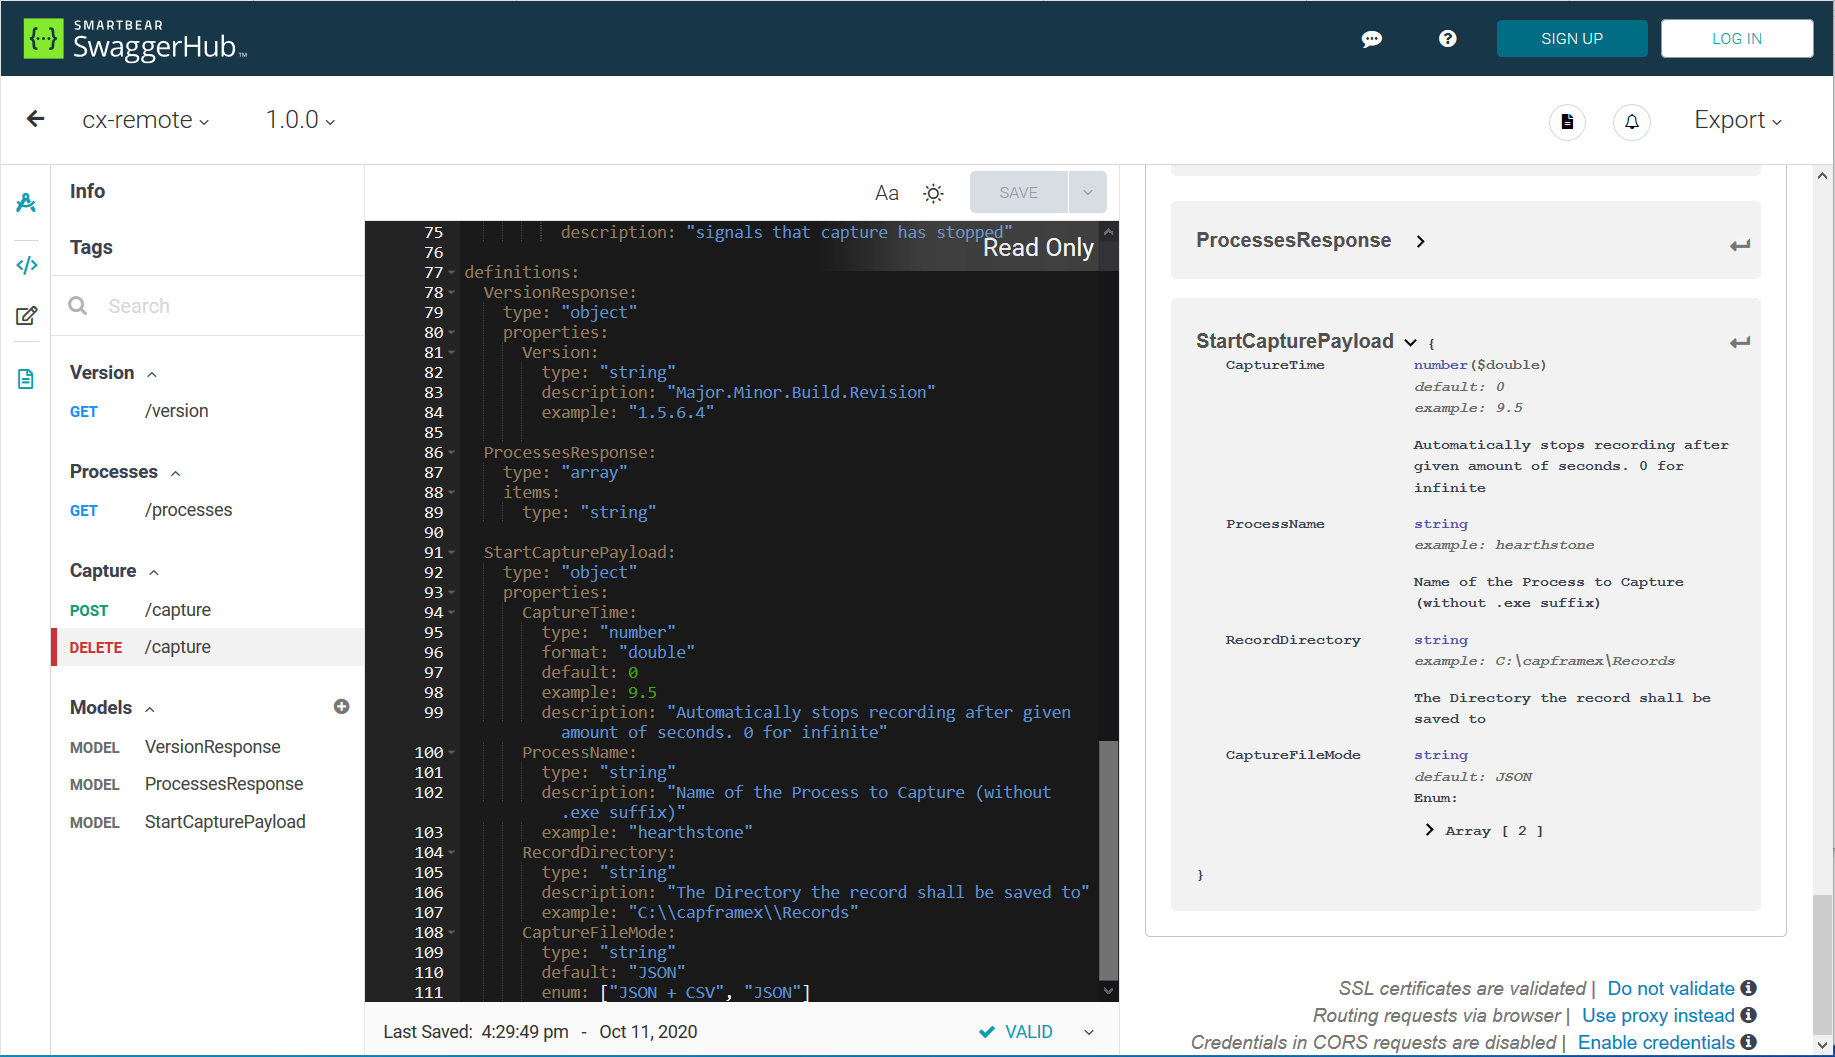The height and width of the screenshot is (1057, 1835).
Task: Open the notifications bell icon
Action: 1631,122
